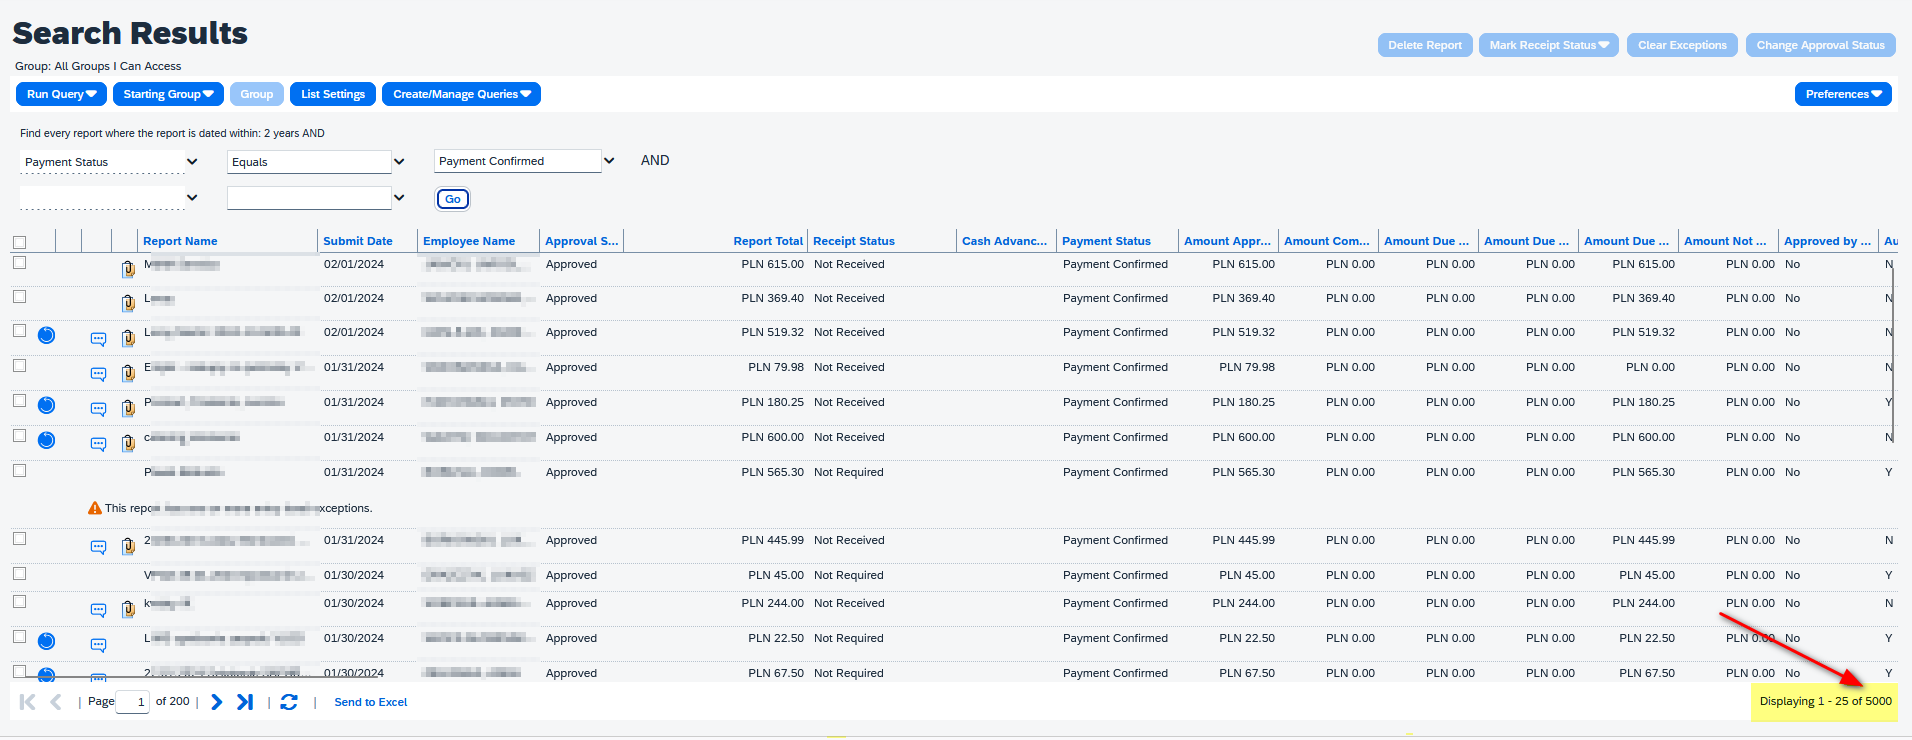
Task: Open the Run Query menu
Action: [x=61, y=94]
